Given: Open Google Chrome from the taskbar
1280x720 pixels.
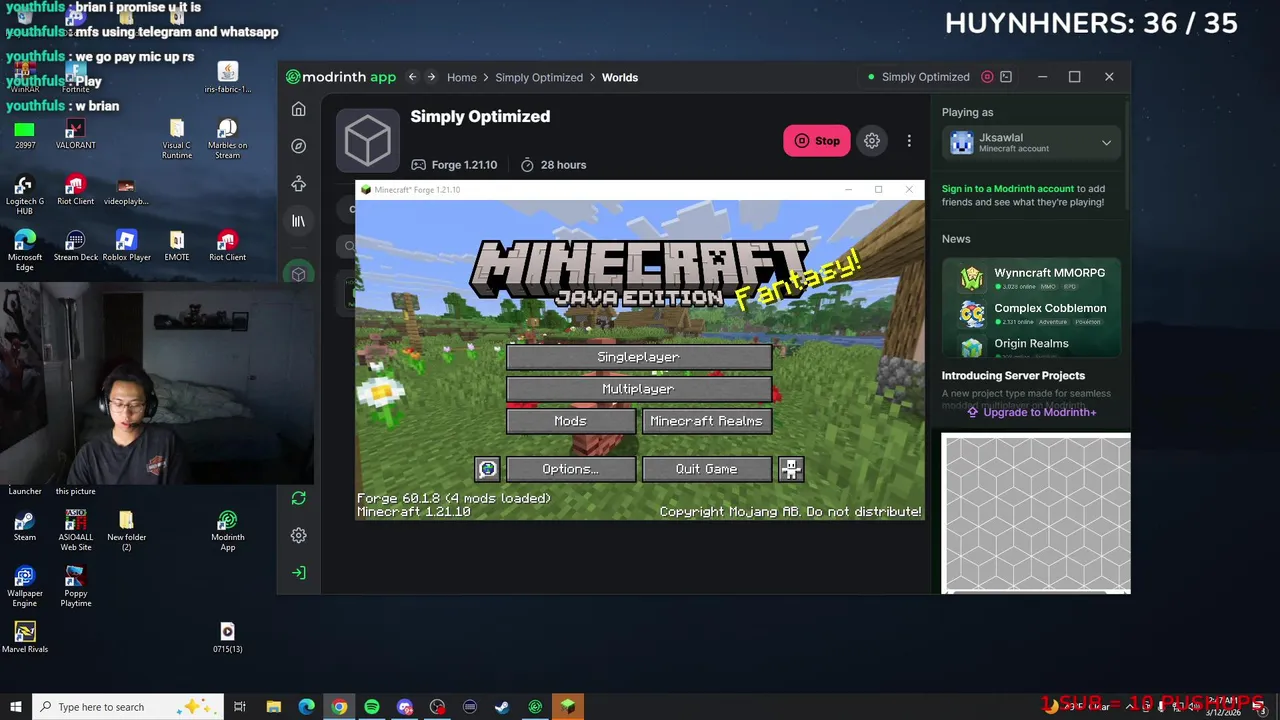Looking at the screenshot, I should tap(339, 707).
